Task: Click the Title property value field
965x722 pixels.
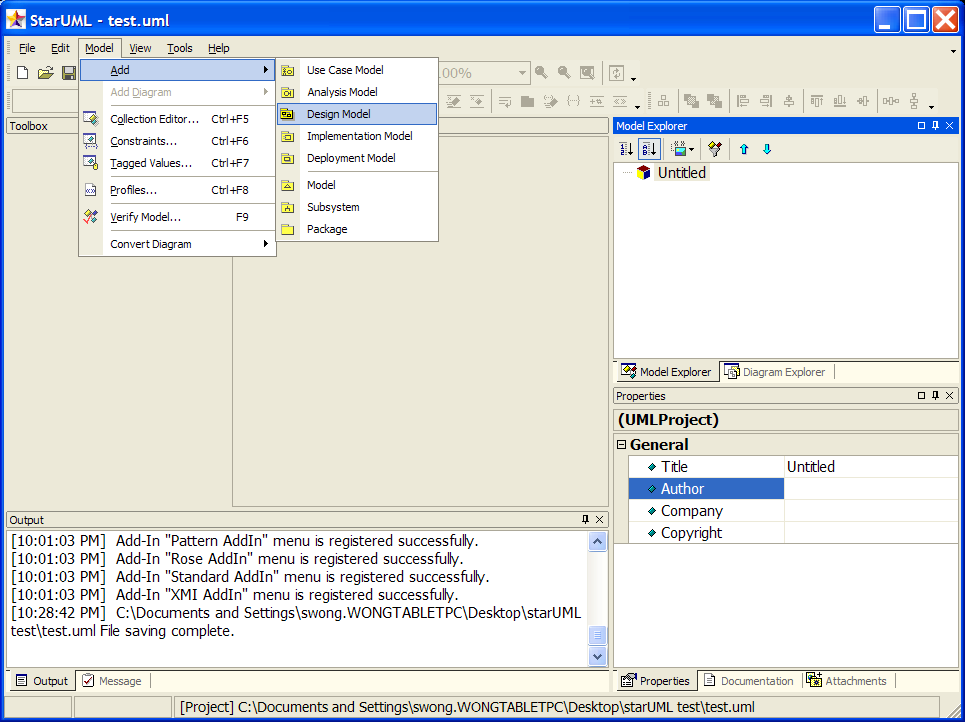Action: (871, 467)
